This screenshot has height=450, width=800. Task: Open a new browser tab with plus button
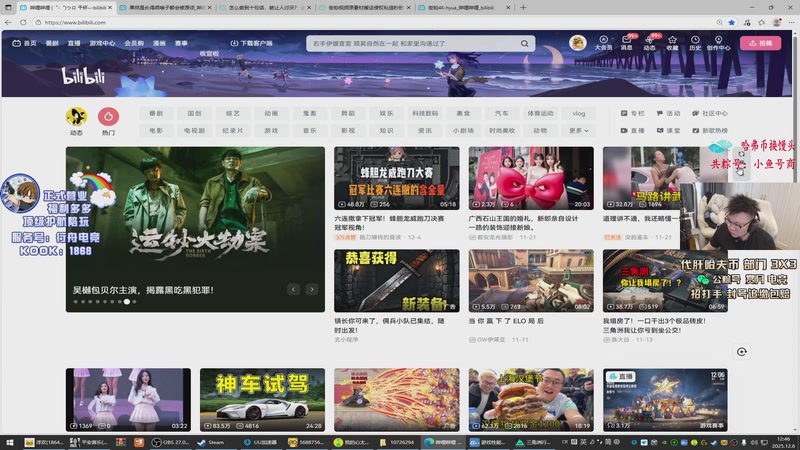[x=523, y=8]
